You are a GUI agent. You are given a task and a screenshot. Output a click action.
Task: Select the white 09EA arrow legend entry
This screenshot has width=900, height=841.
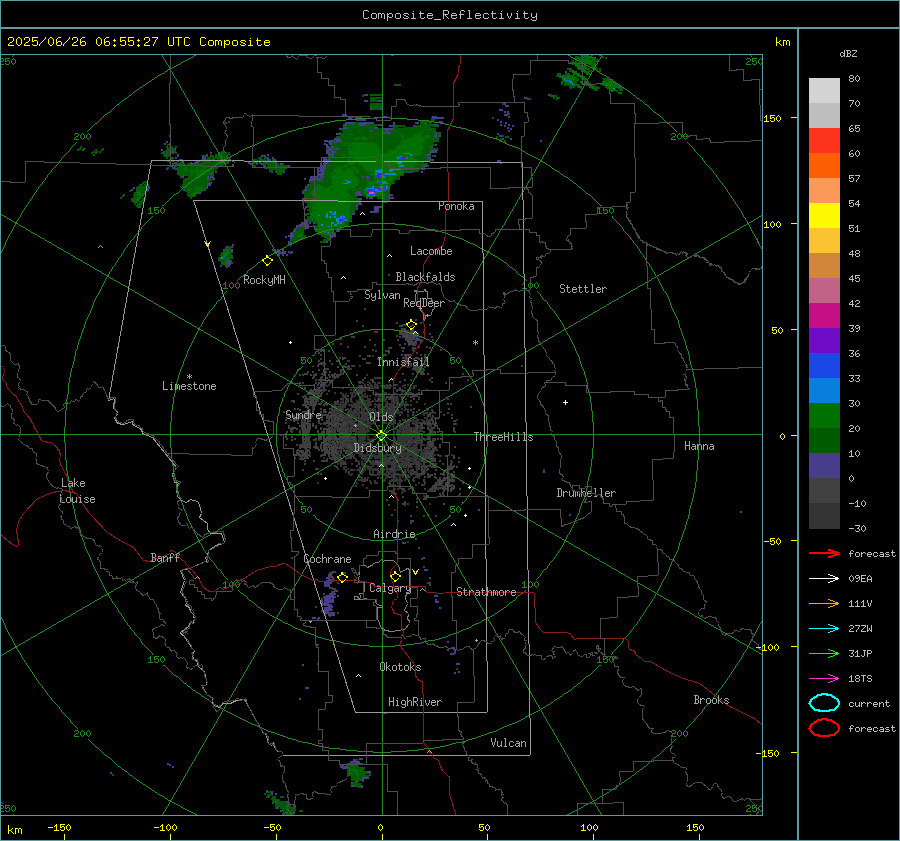[824, 578]
